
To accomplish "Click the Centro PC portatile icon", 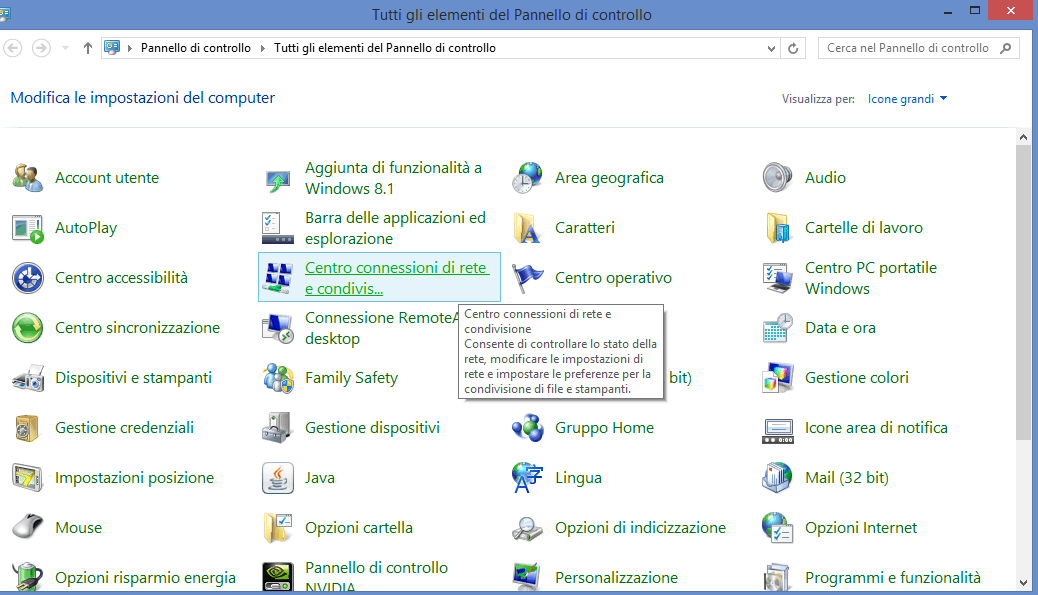I will [778, 278].
